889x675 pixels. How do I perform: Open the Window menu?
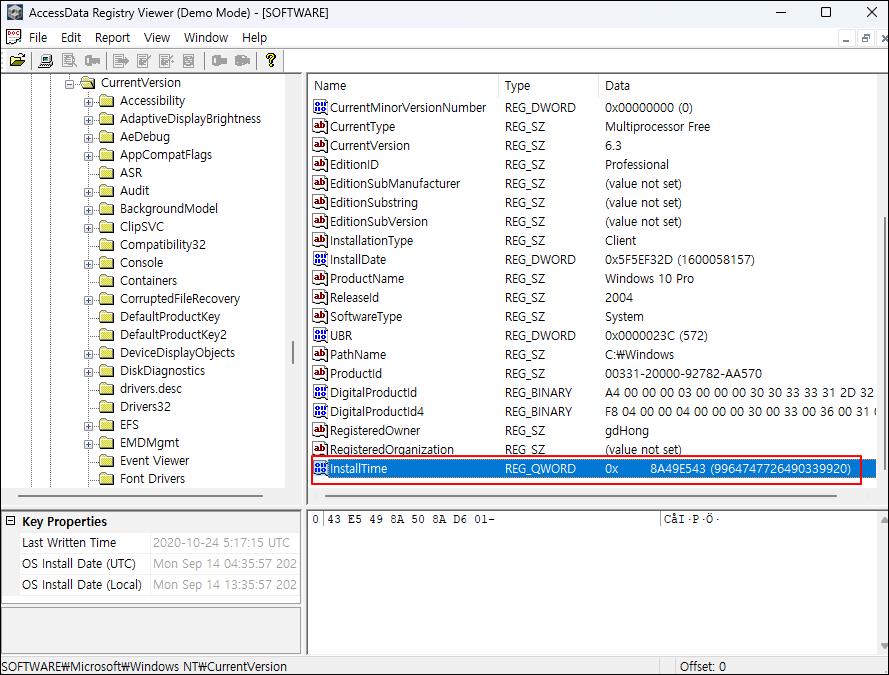point(206,37)
